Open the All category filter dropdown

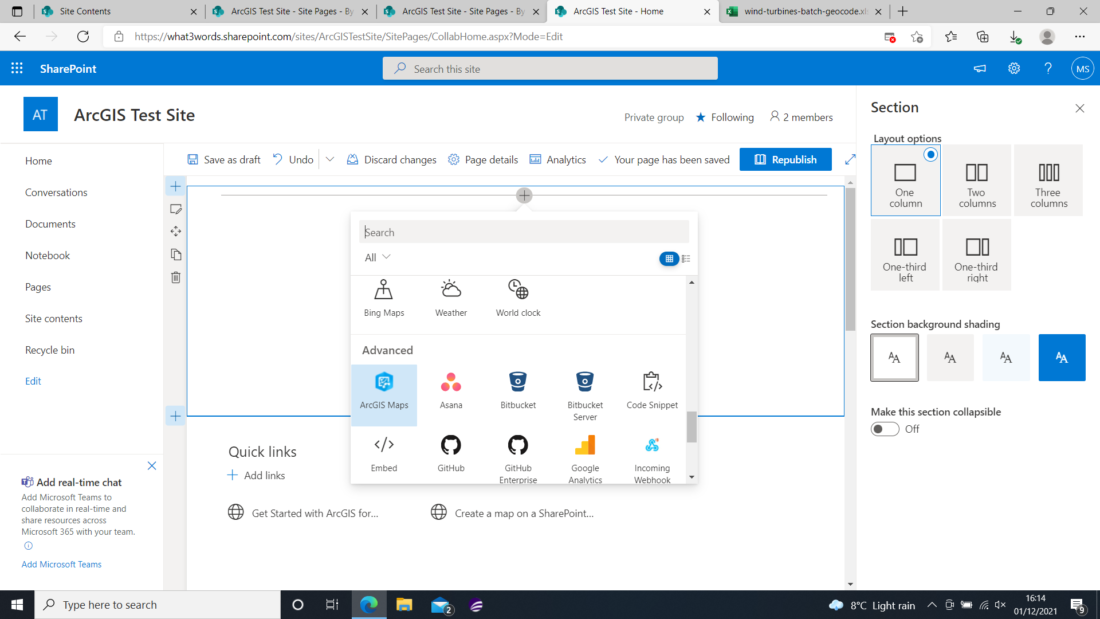[377, 258]
